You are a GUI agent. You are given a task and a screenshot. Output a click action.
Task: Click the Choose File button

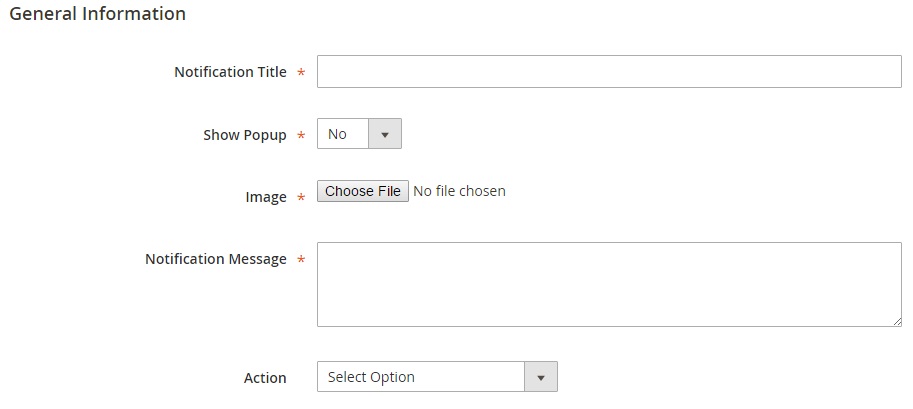[363, 191]
